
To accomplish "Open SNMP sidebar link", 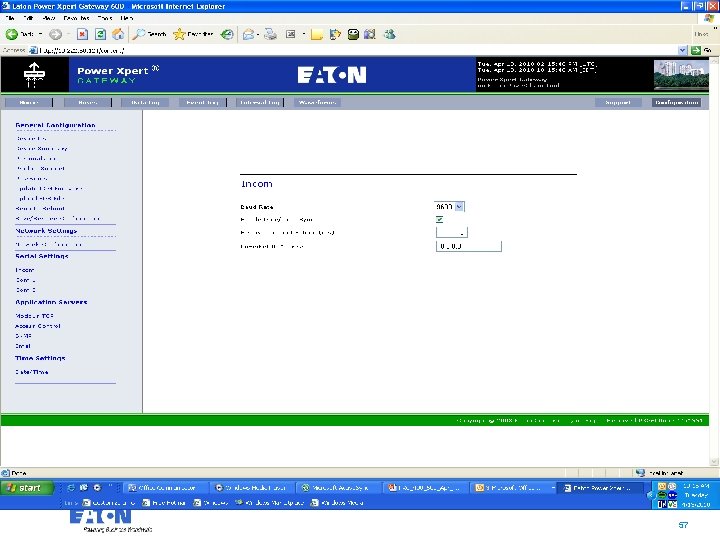I will pos(23,336).
